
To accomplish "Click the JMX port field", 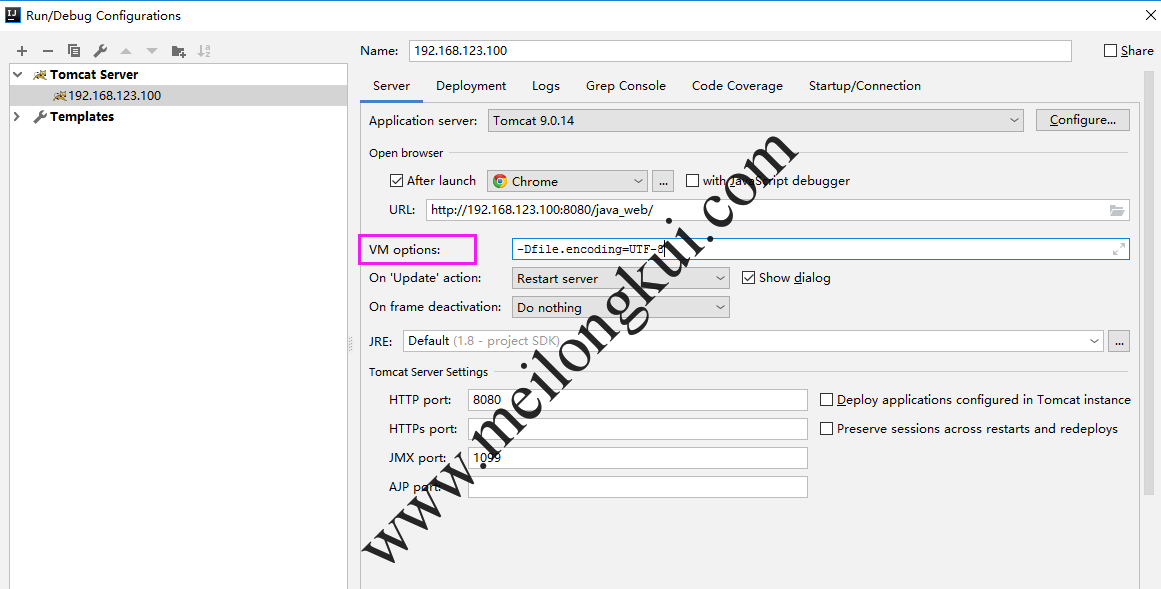I will pyautogui.click(x=638, y=458).
